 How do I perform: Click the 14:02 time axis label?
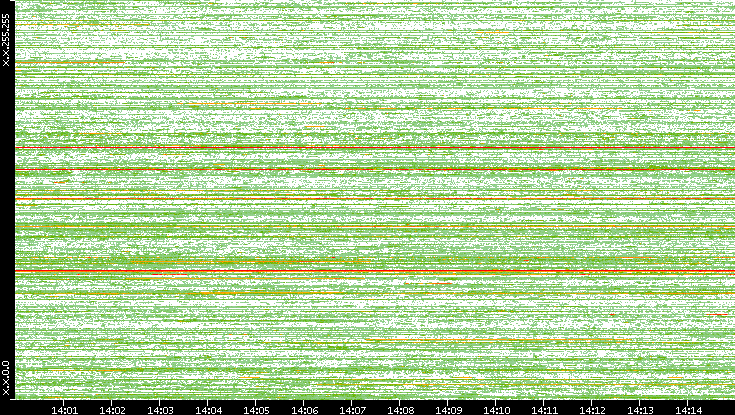(112, 411)
